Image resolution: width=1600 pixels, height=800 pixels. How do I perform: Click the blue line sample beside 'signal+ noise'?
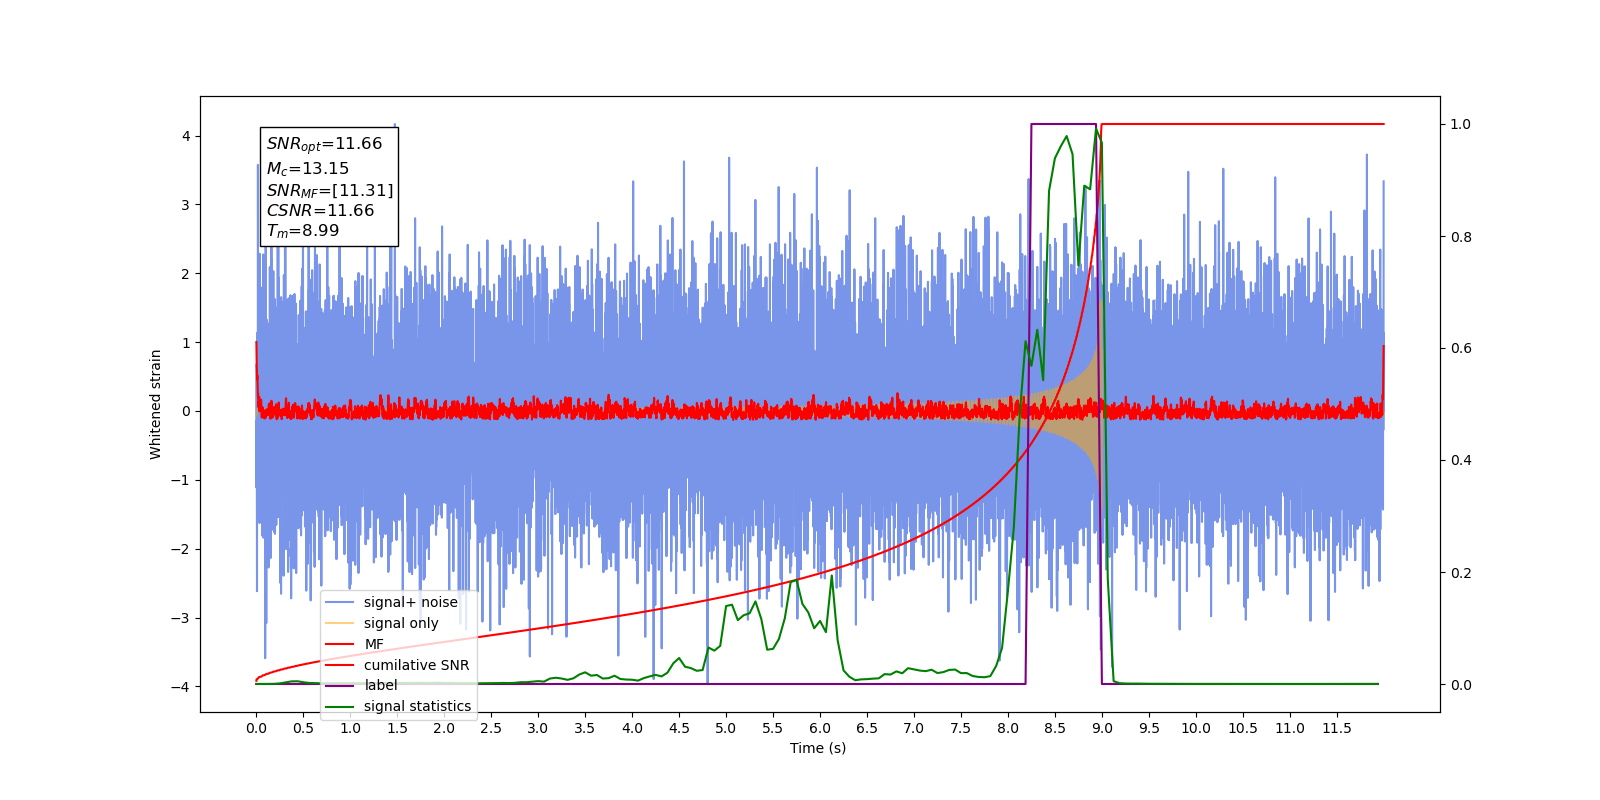coord(340,602)
